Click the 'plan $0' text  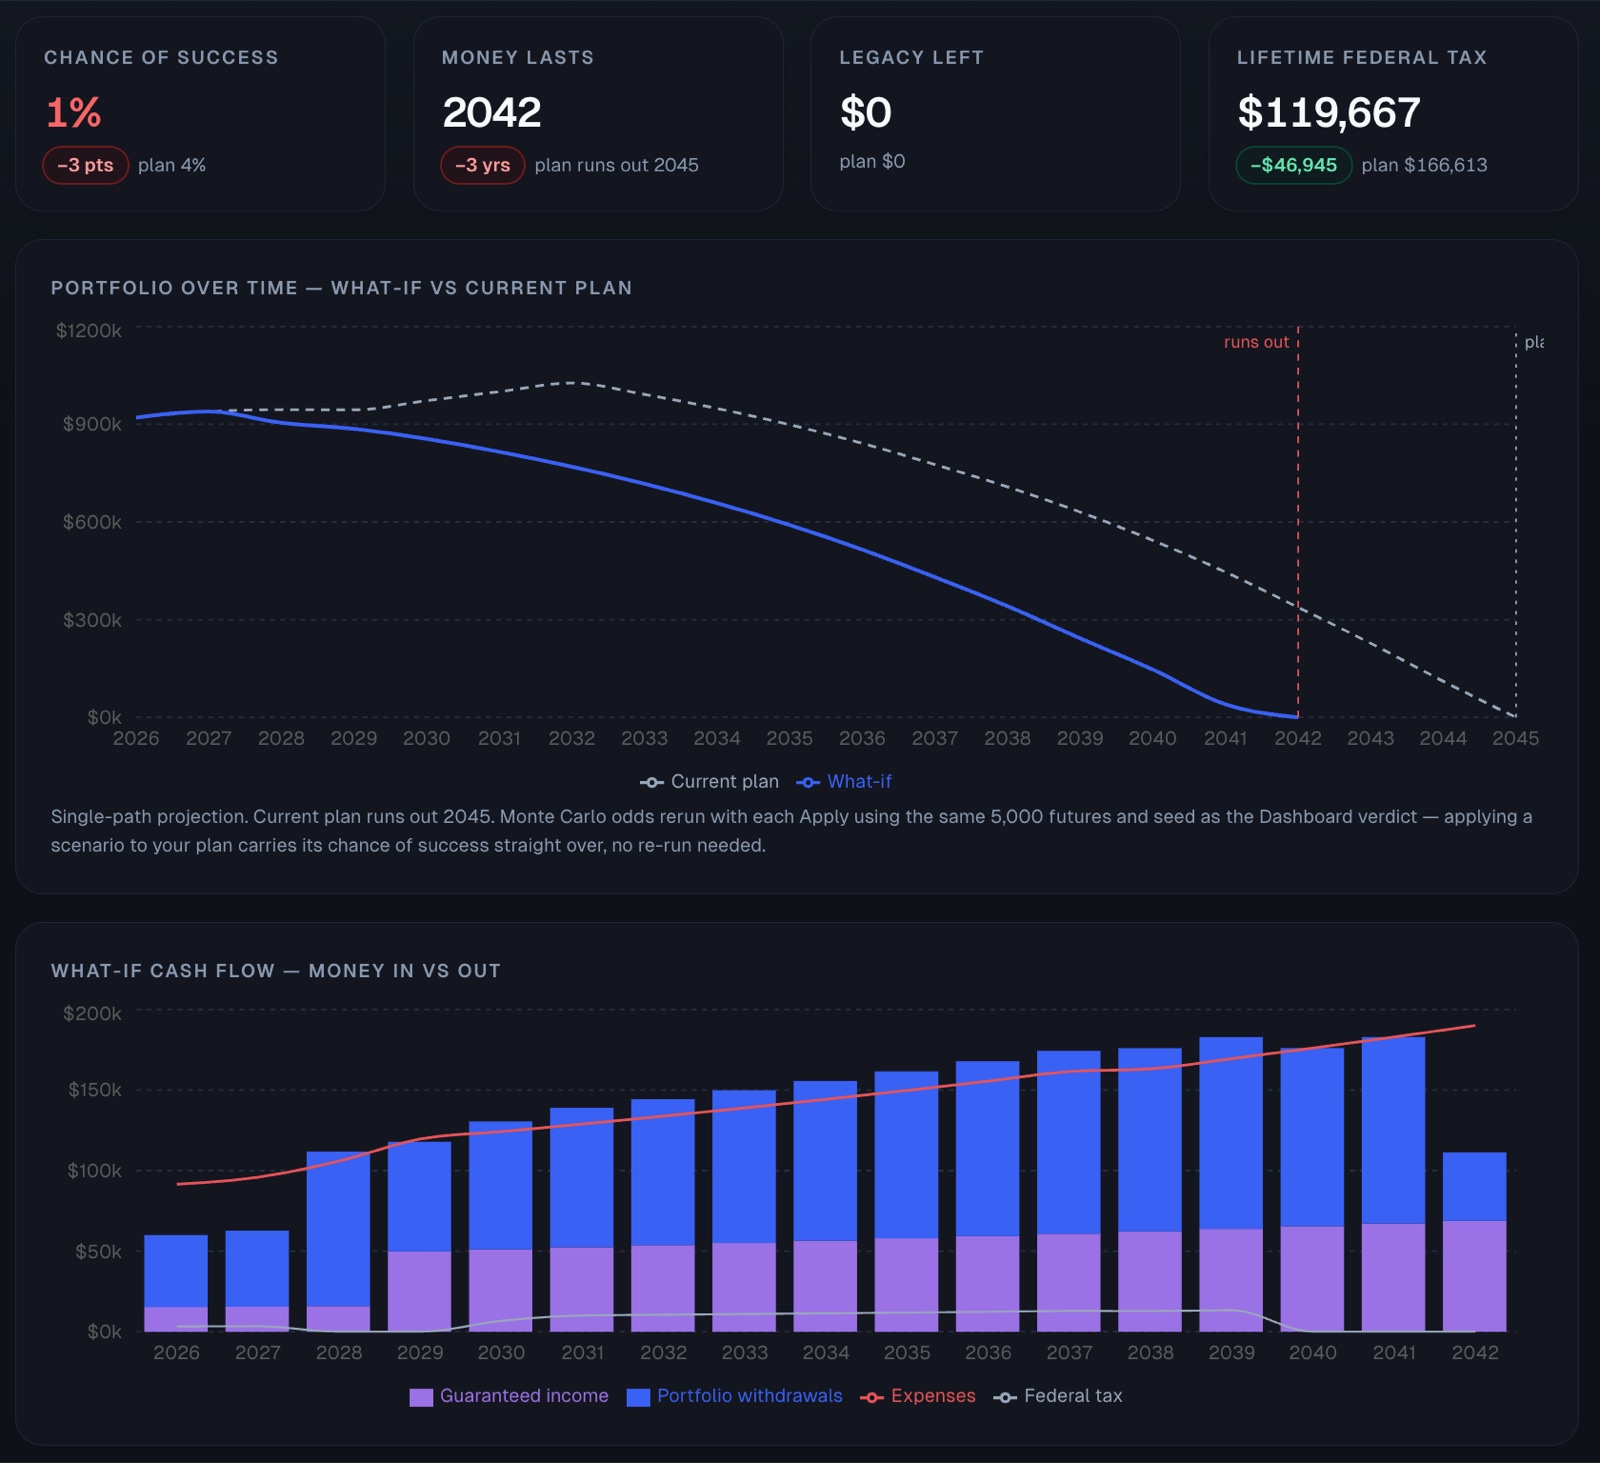tap(872, 161)
